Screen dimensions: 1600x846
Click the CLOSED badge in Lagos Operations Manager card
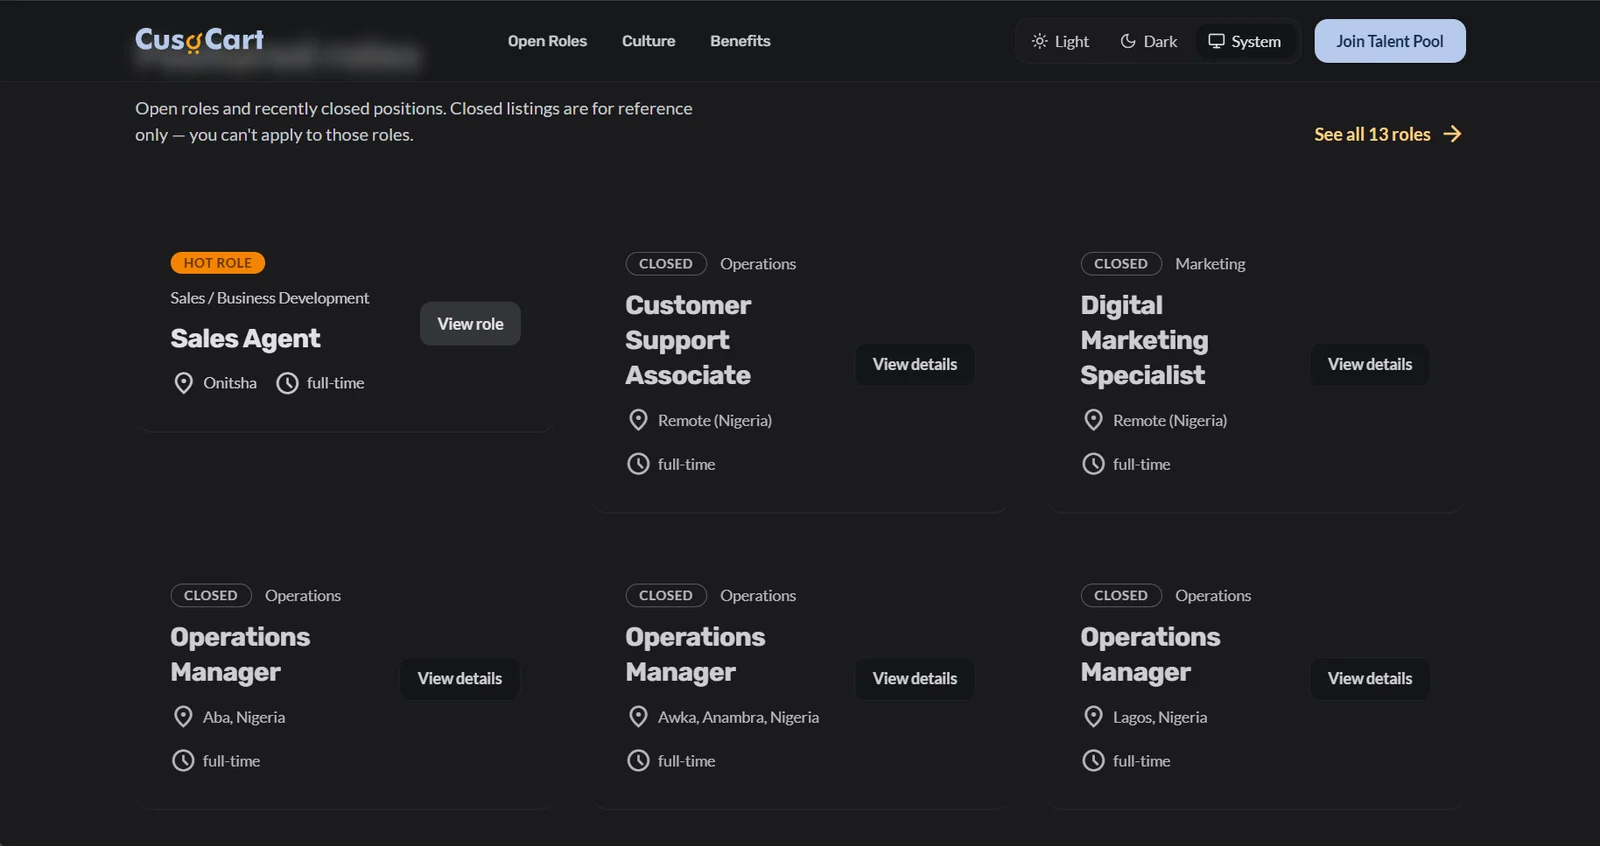point(1121,596)
